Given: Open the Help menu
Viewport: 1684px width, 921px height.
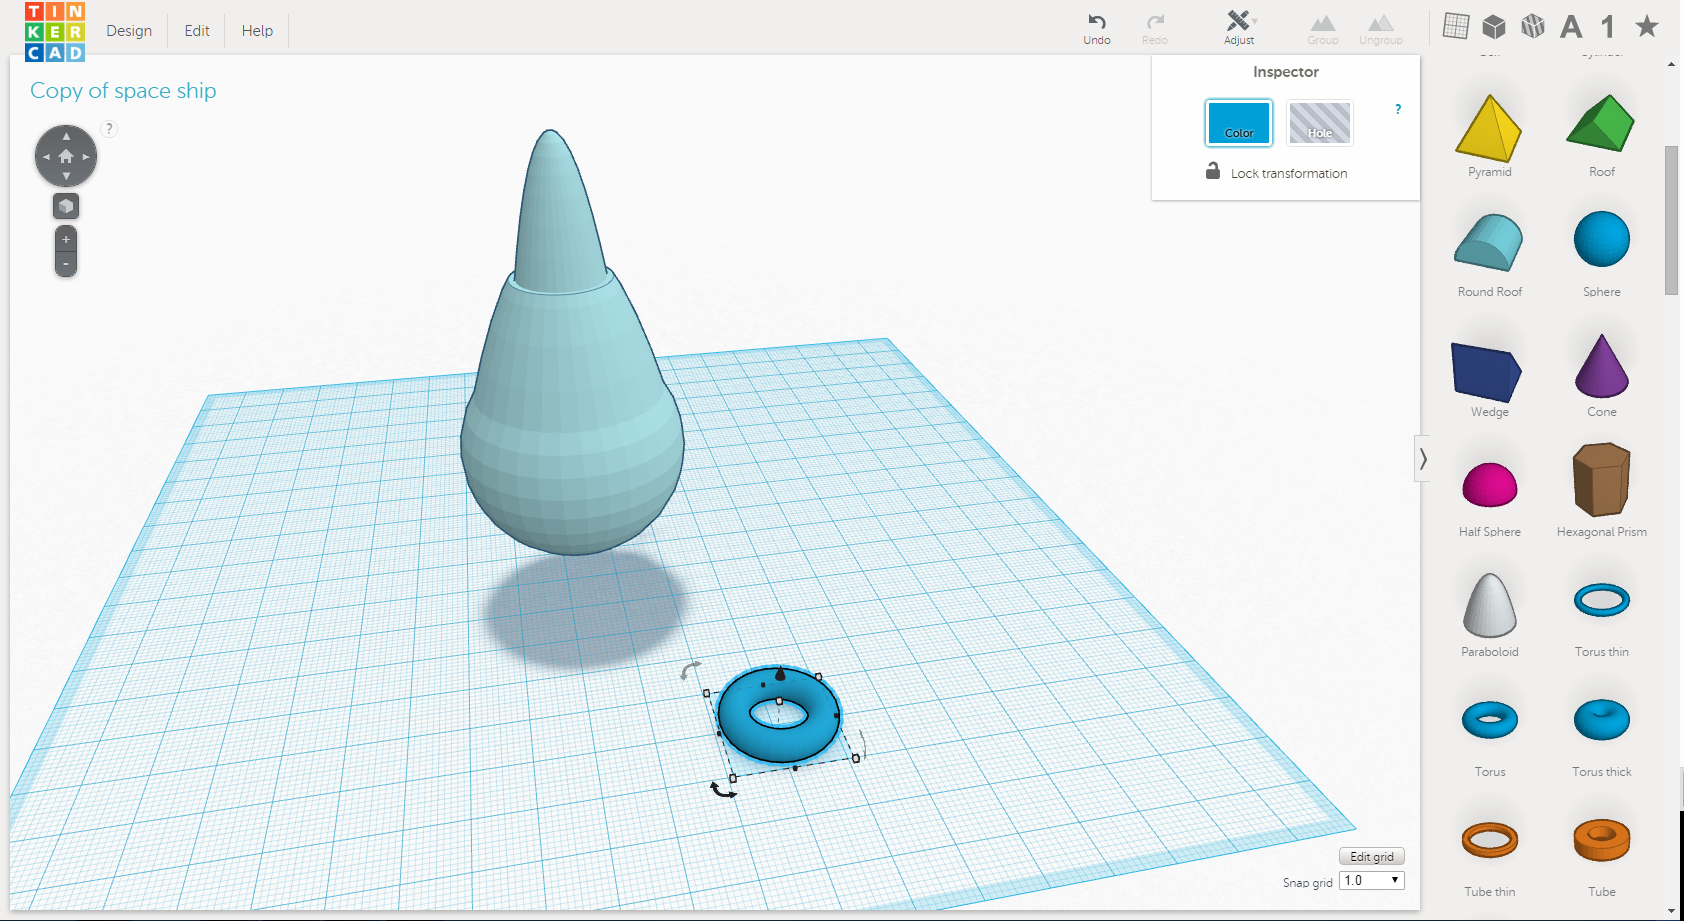Looking at the screenshot, I should (x=257, y=31).
